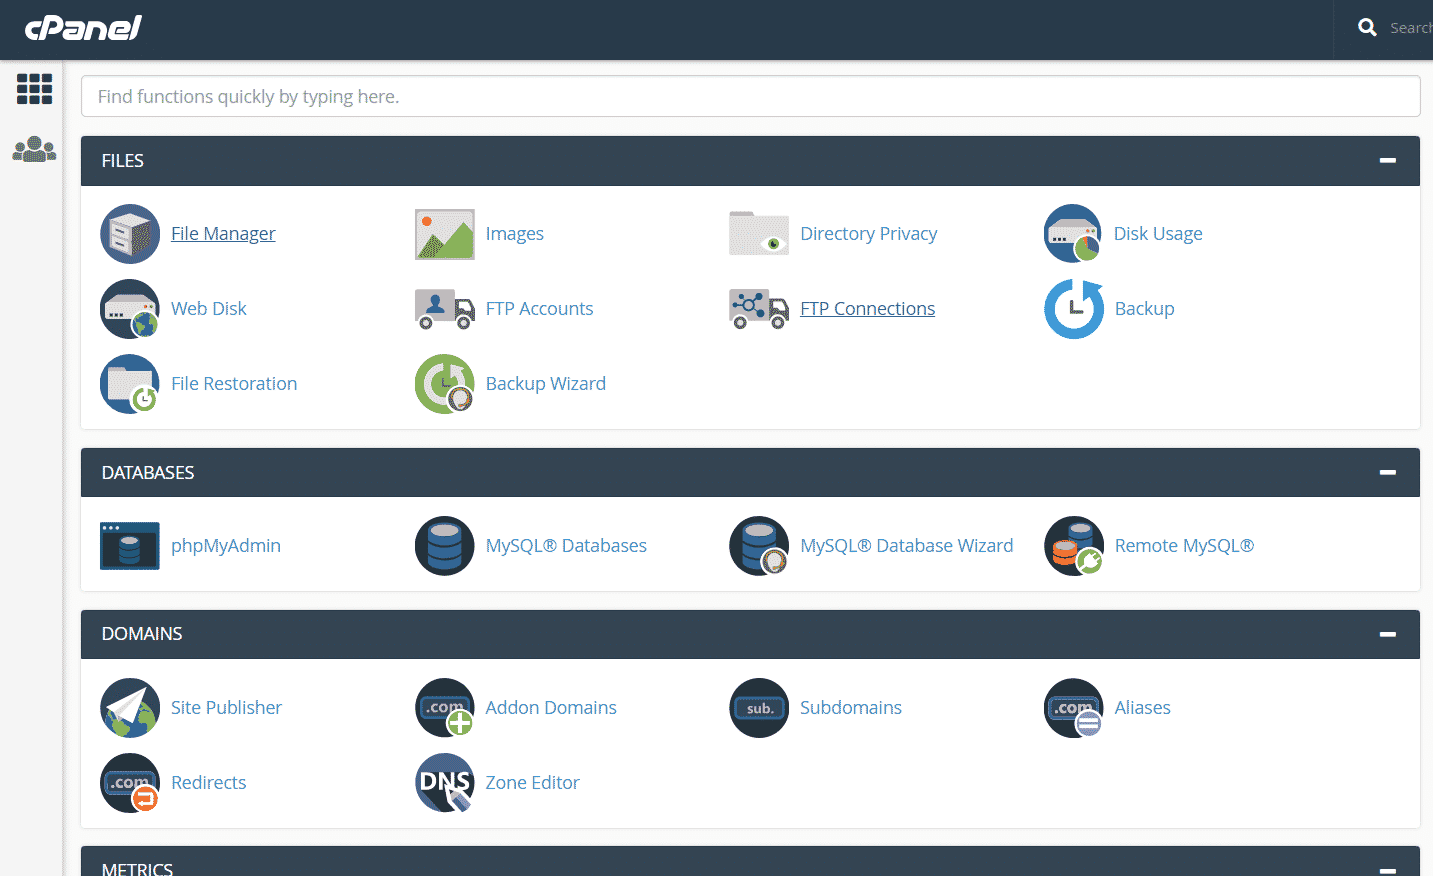Open User Manager people icon in sidebar
This screenshot has width=1433, height=876.
pos(34,149)
